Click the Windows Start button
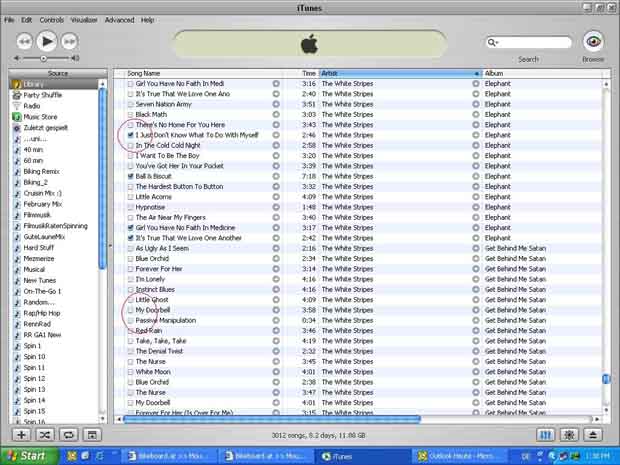This screenshot has width=620, height=465. click(28, 456)
